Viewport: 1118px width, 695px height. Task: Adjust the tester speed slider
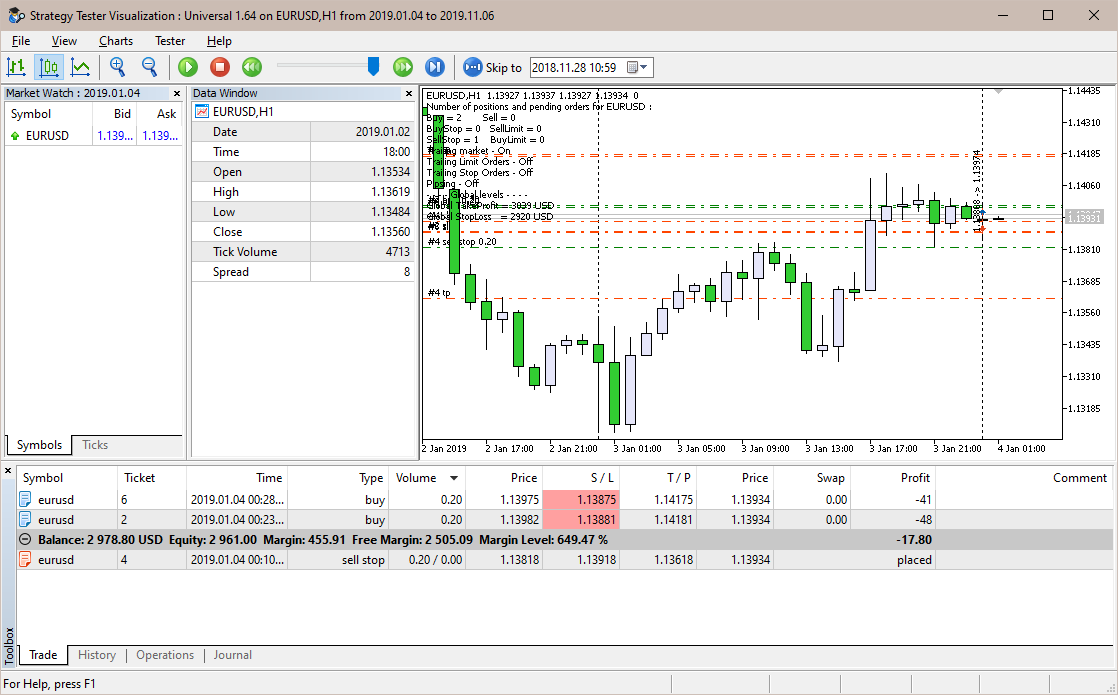point(373,67)
